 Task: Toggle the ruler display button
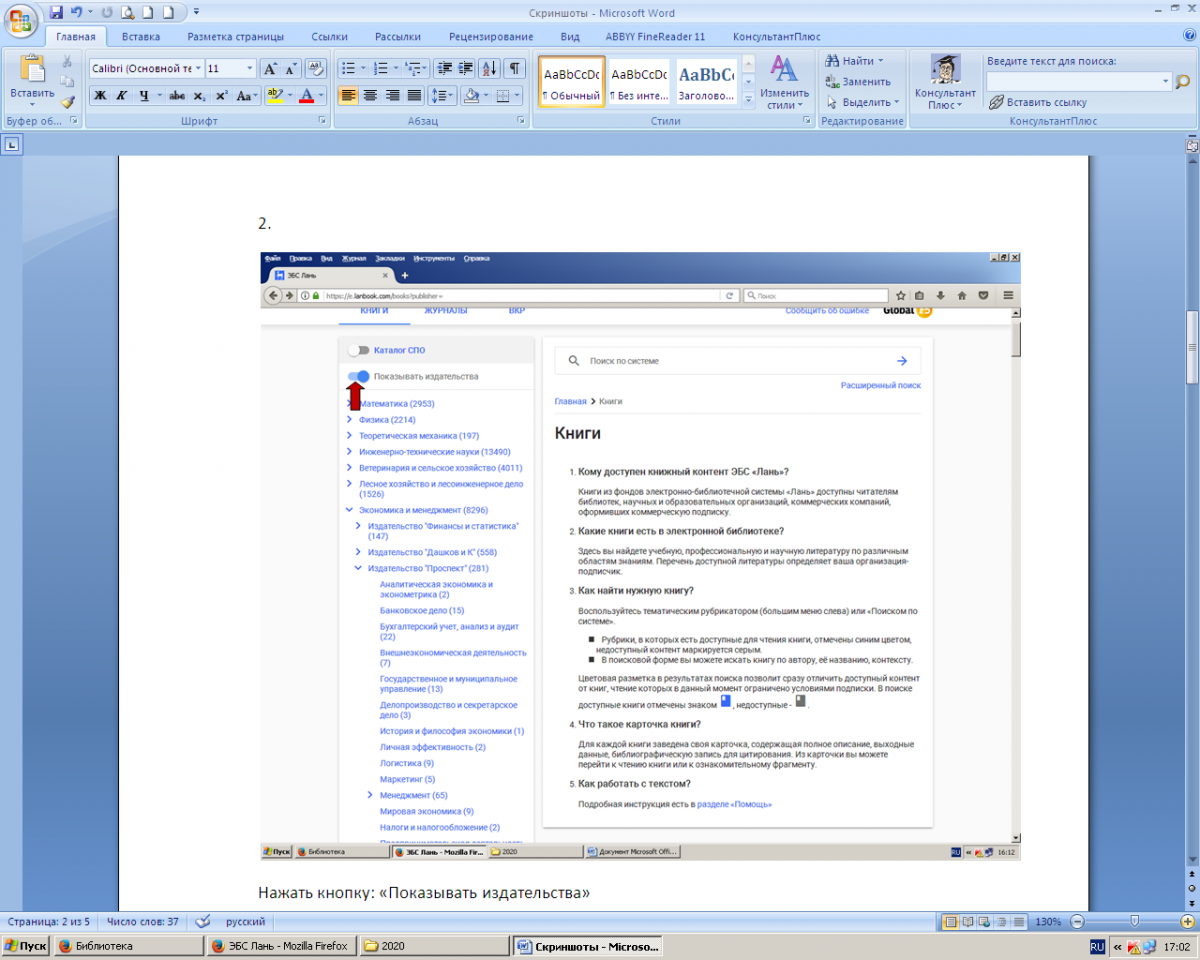pos(1192,145)
